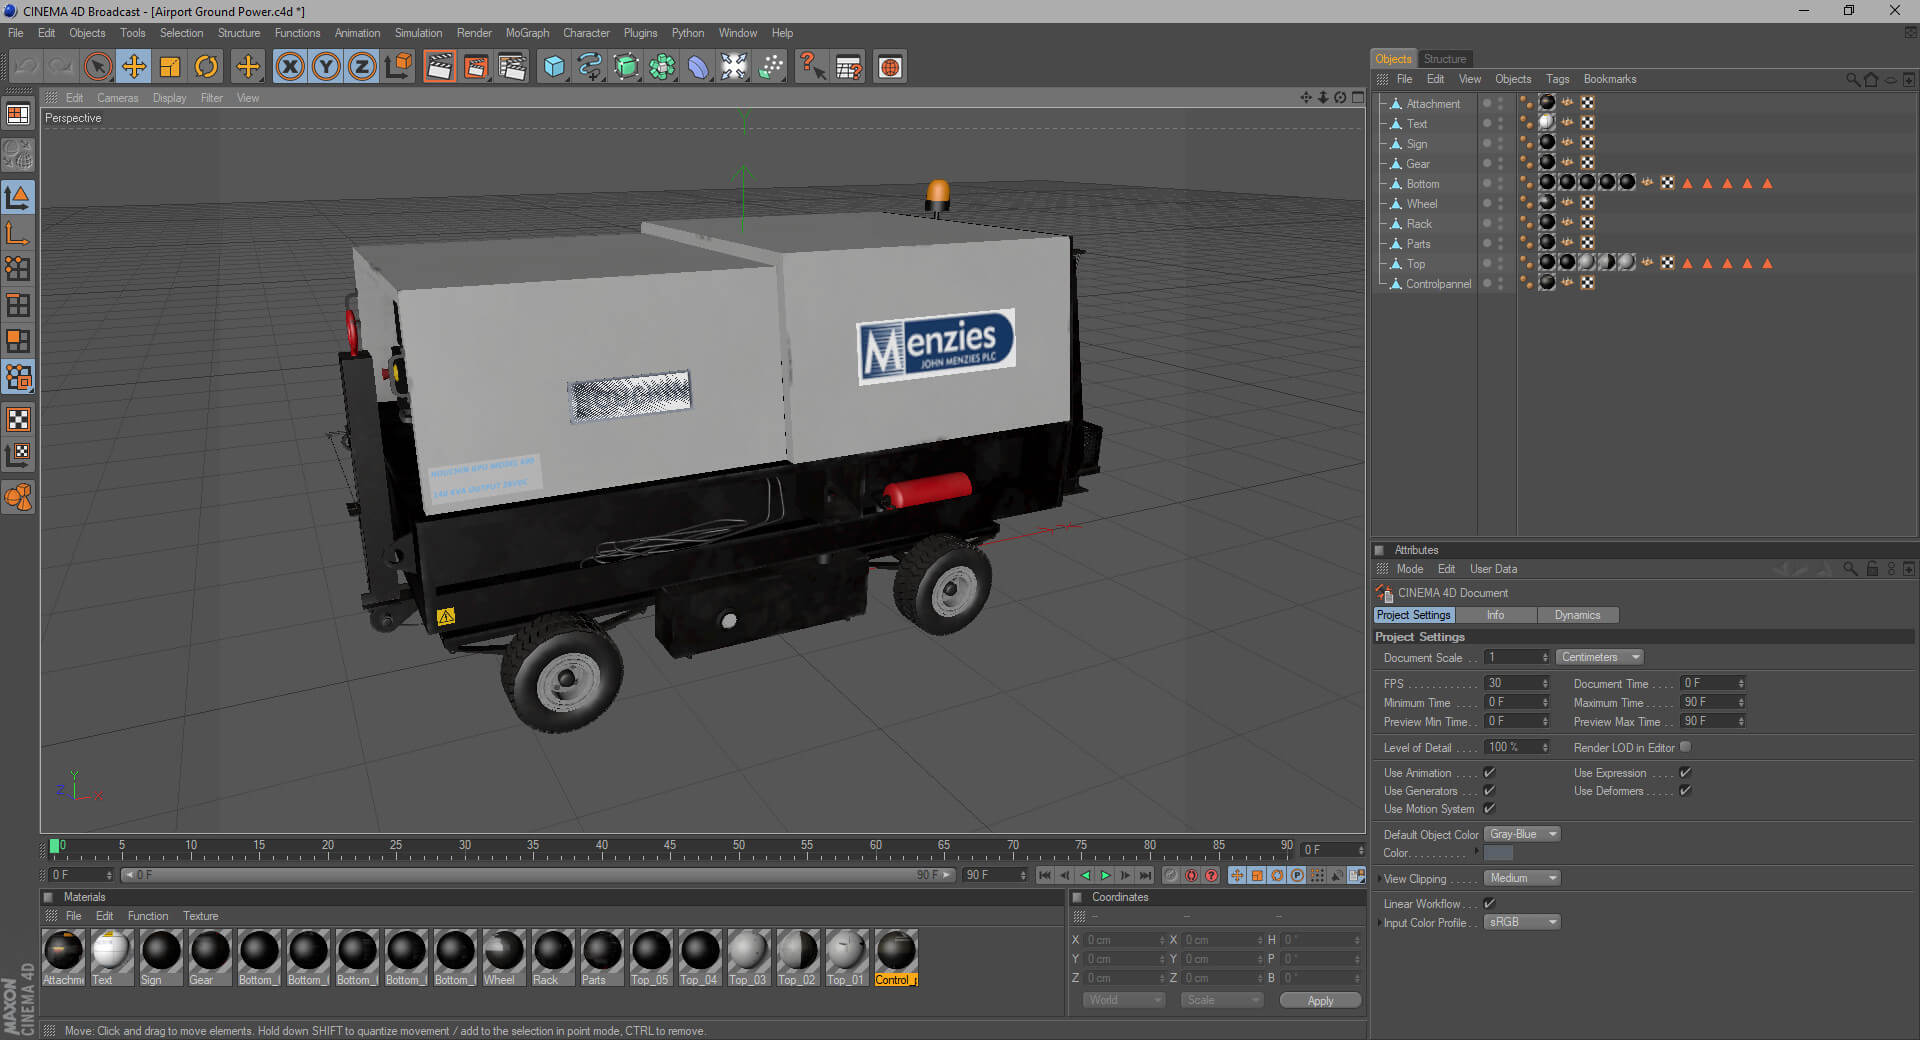Viewport: 1920px width, 1040px height.
Task: Open View Clipping Medium dropdown
Action: 1521,878
